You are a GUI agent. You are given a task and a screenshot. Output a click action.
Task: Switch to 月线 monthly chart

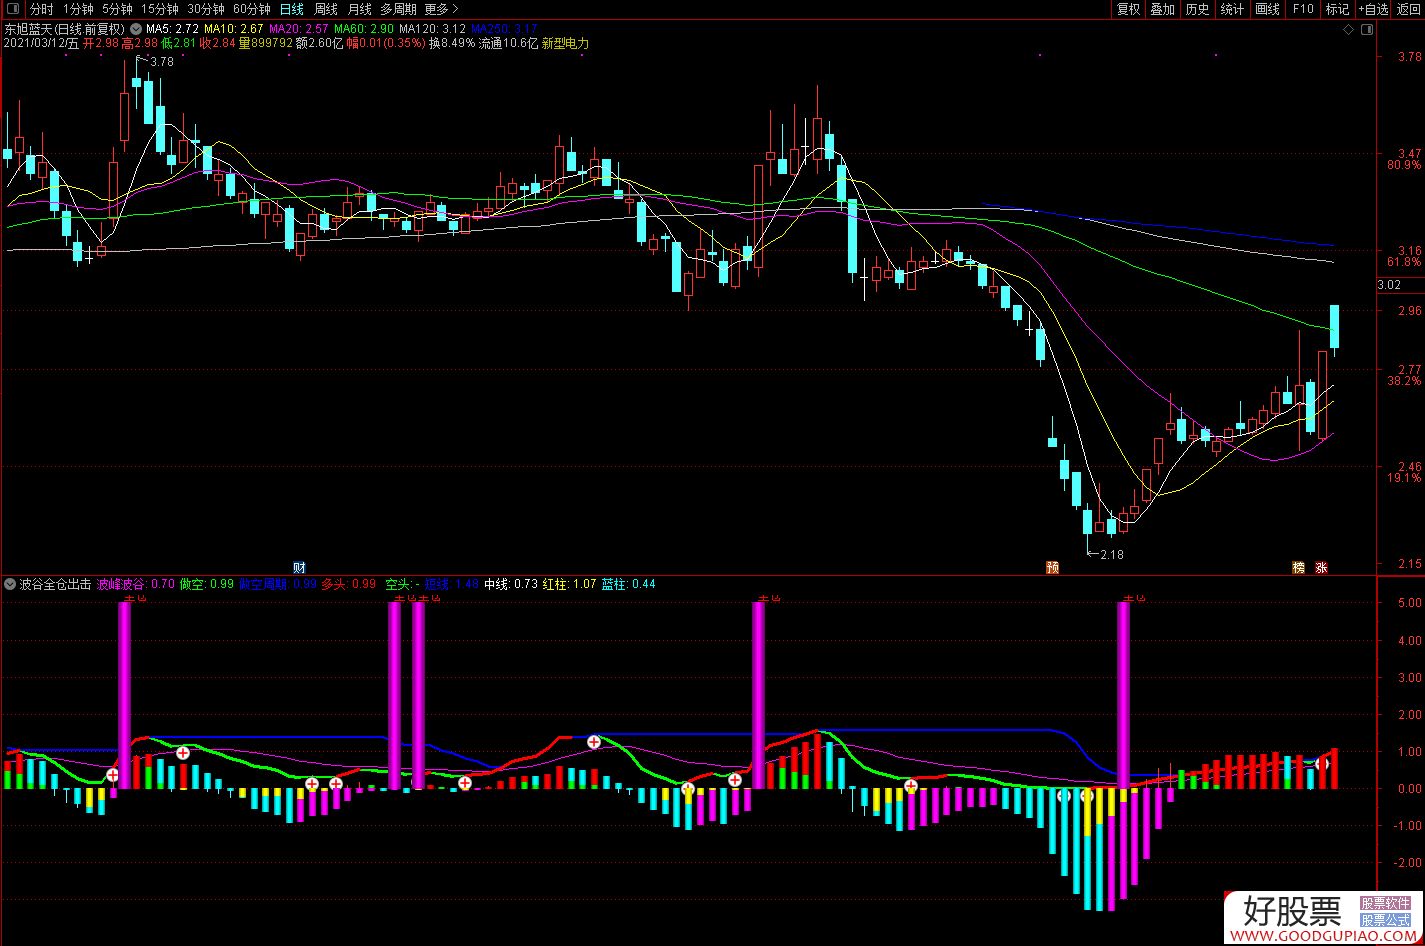[359, 9]
